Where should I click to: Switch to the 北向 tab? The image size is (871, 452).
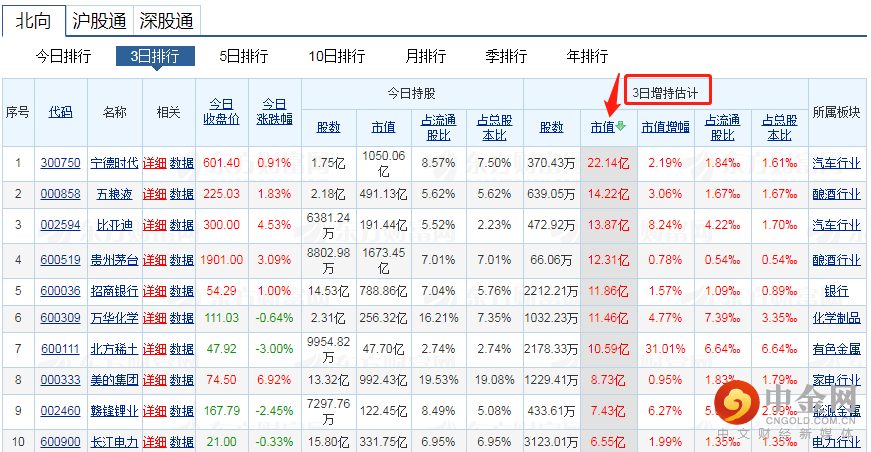pos(33,21)
